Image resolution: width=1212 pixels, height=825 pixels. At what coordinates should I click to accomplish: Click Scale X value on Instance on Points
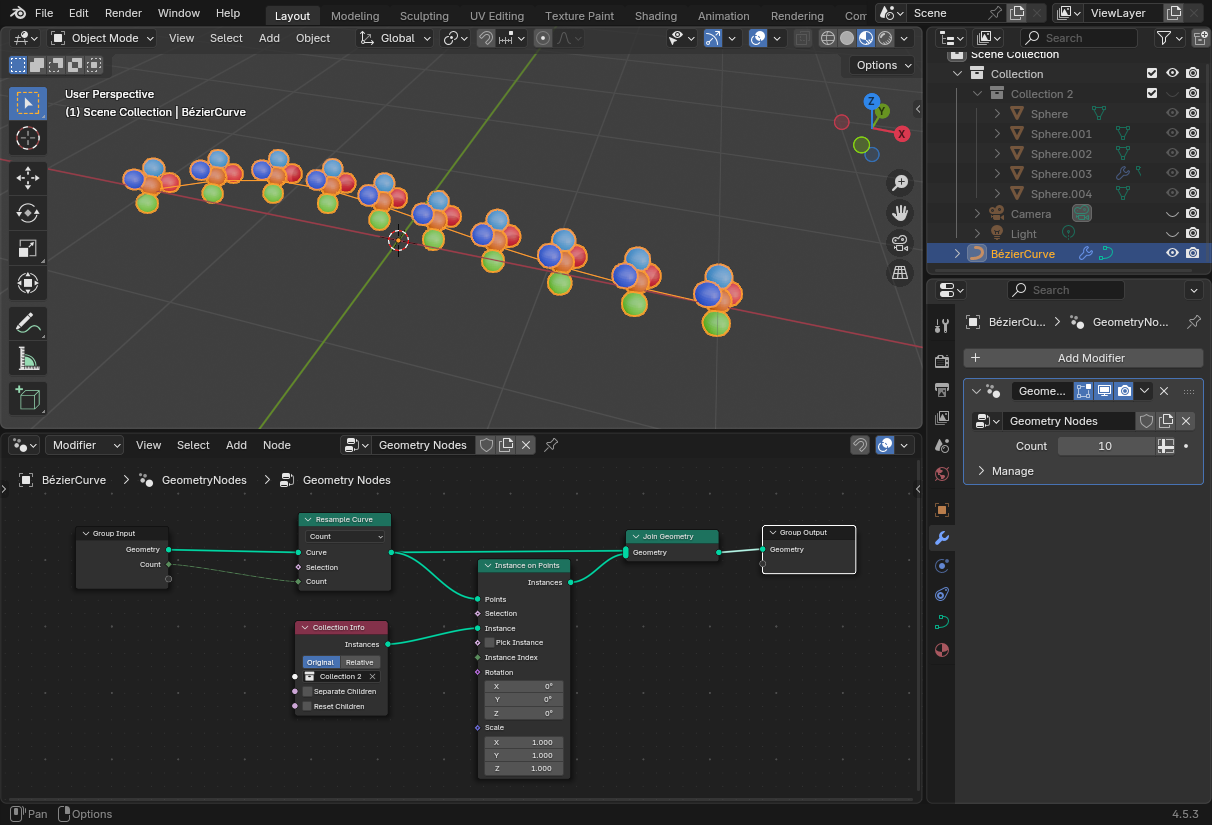(524, 742)
